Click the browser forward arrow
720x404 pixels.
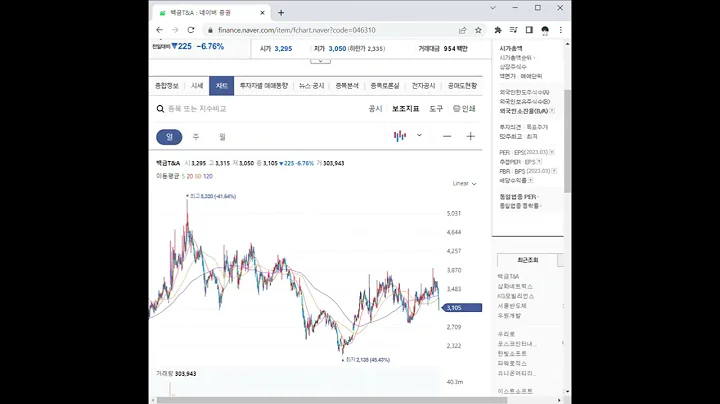175,30
